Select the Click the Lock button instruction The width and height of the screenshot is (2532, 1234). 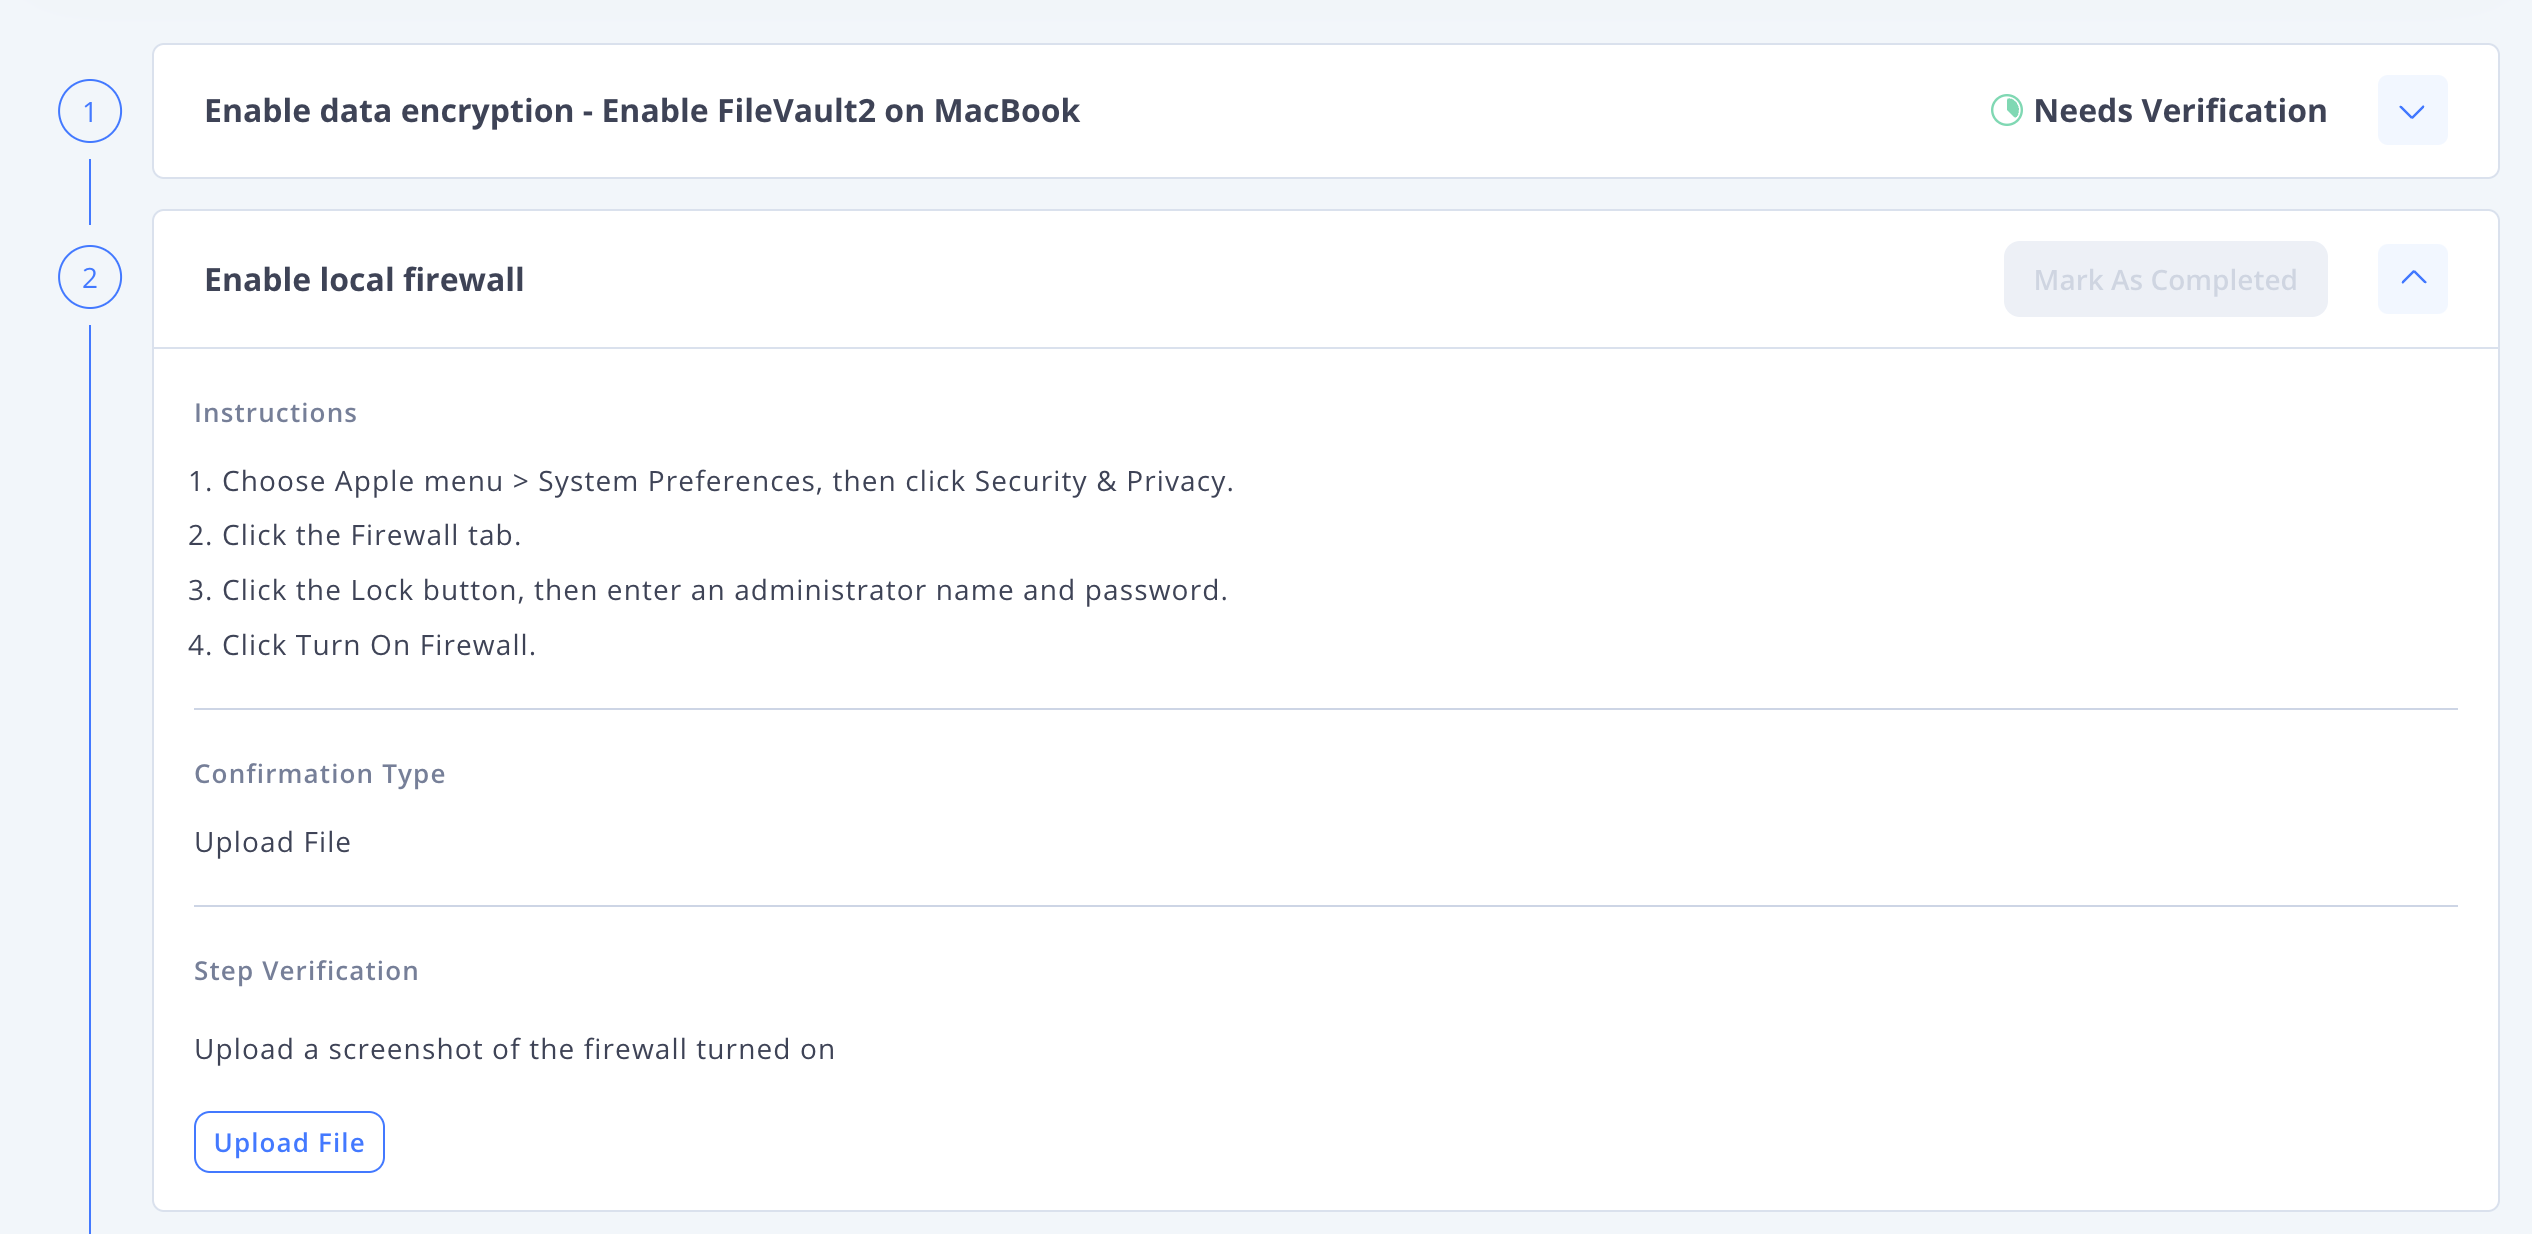tap(708, 590)
